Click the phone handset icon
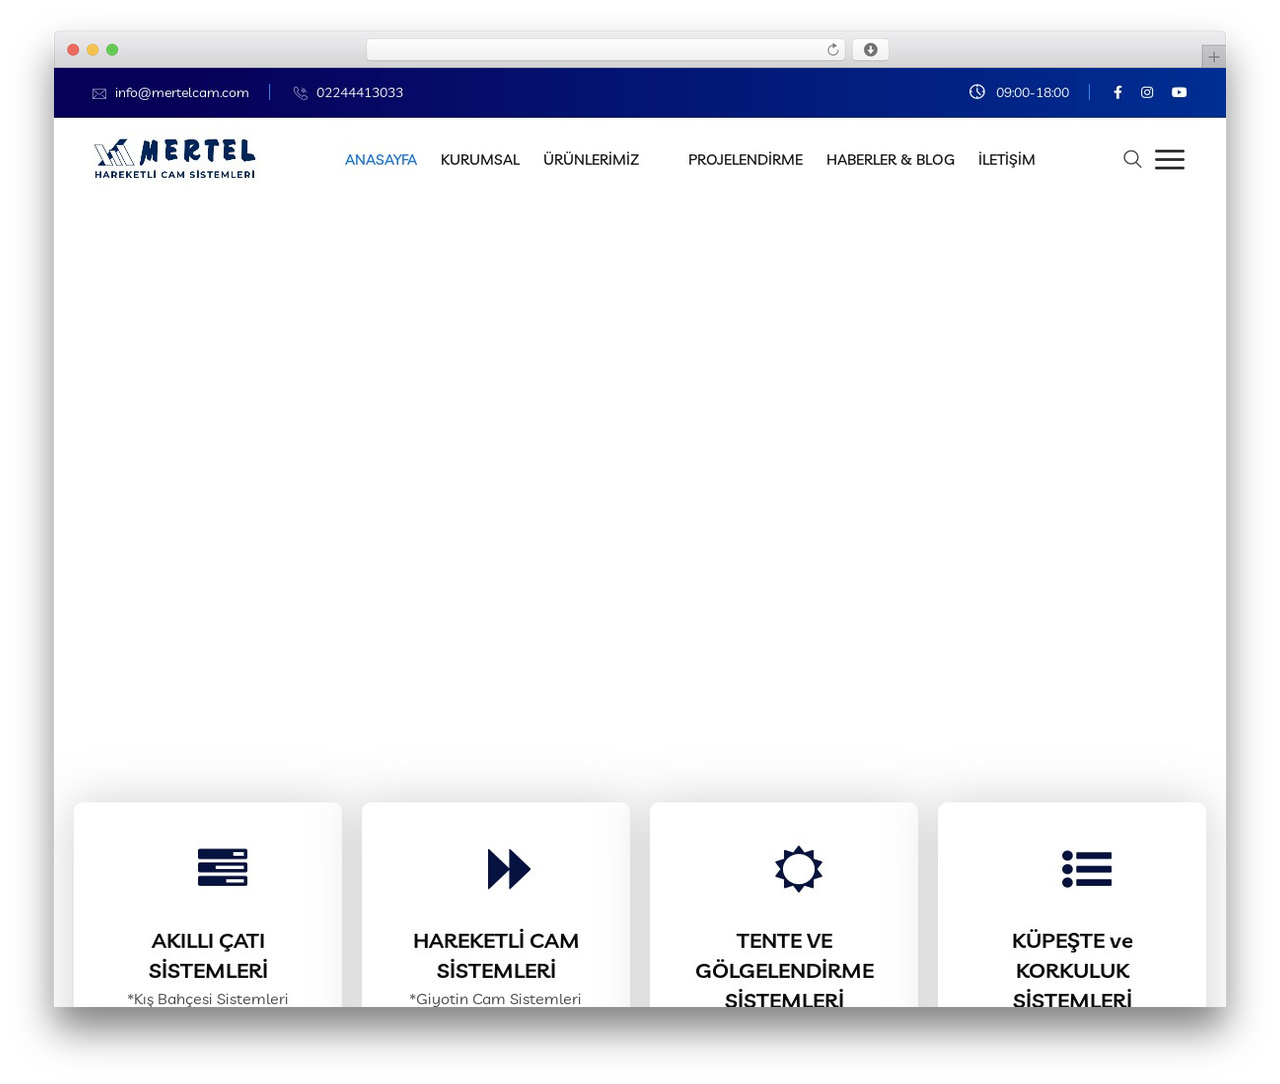 tap(300, 93)
